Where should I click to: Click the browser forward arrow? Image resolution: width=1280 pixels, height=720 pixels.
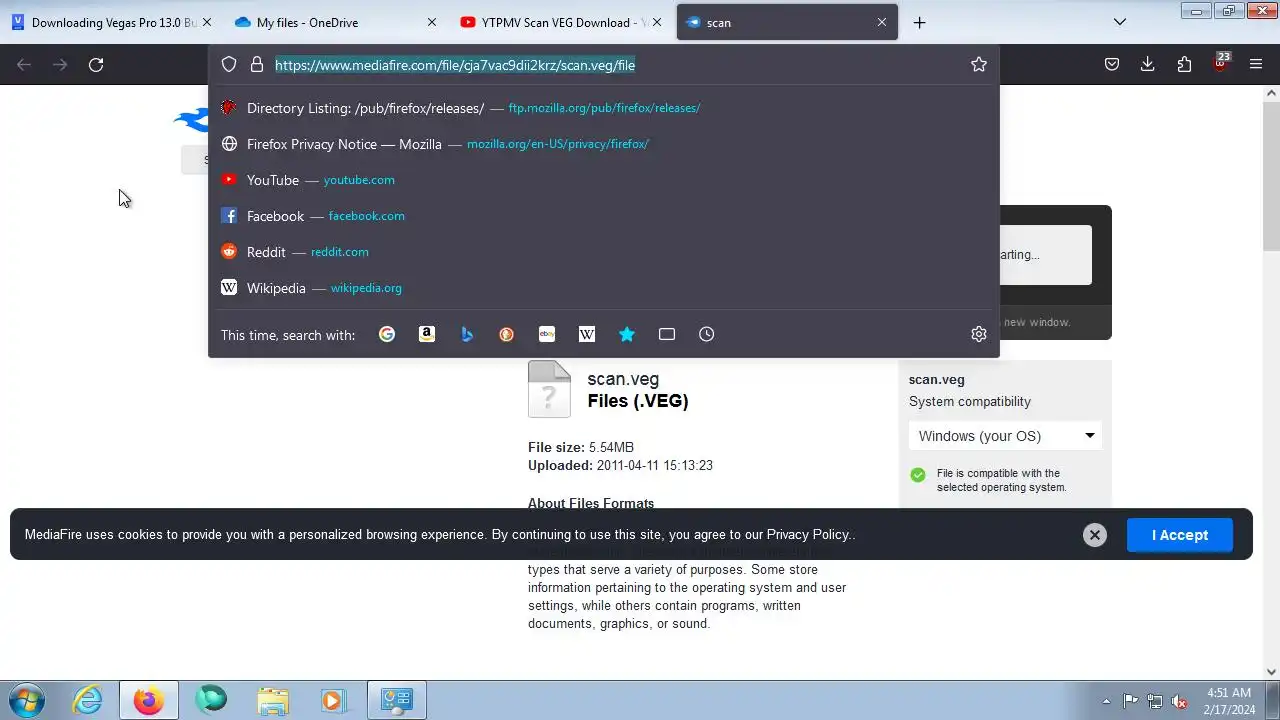[x=60, y=64]
